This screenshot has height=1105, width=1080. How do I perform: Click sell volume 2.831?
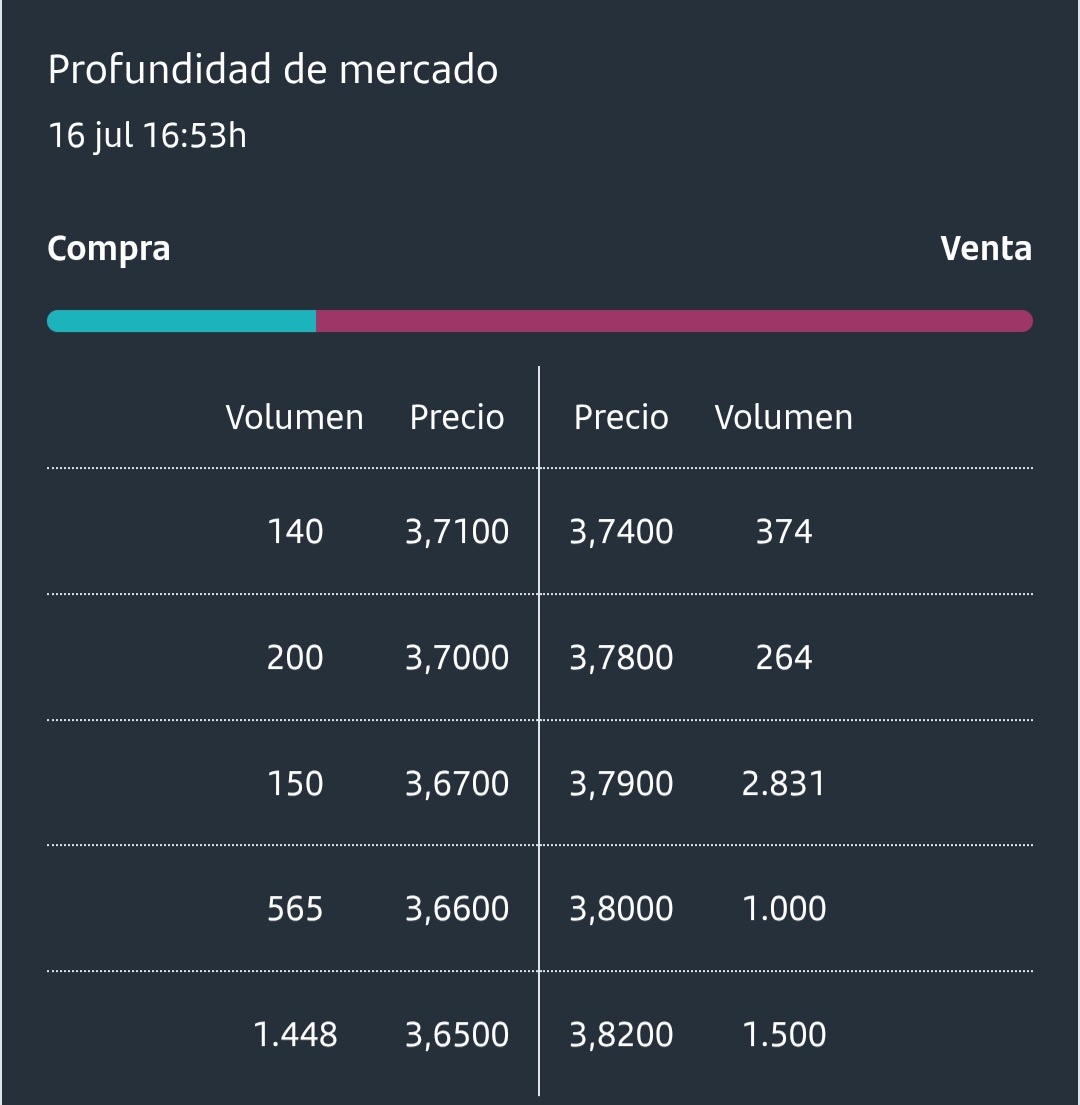[783, 784]
